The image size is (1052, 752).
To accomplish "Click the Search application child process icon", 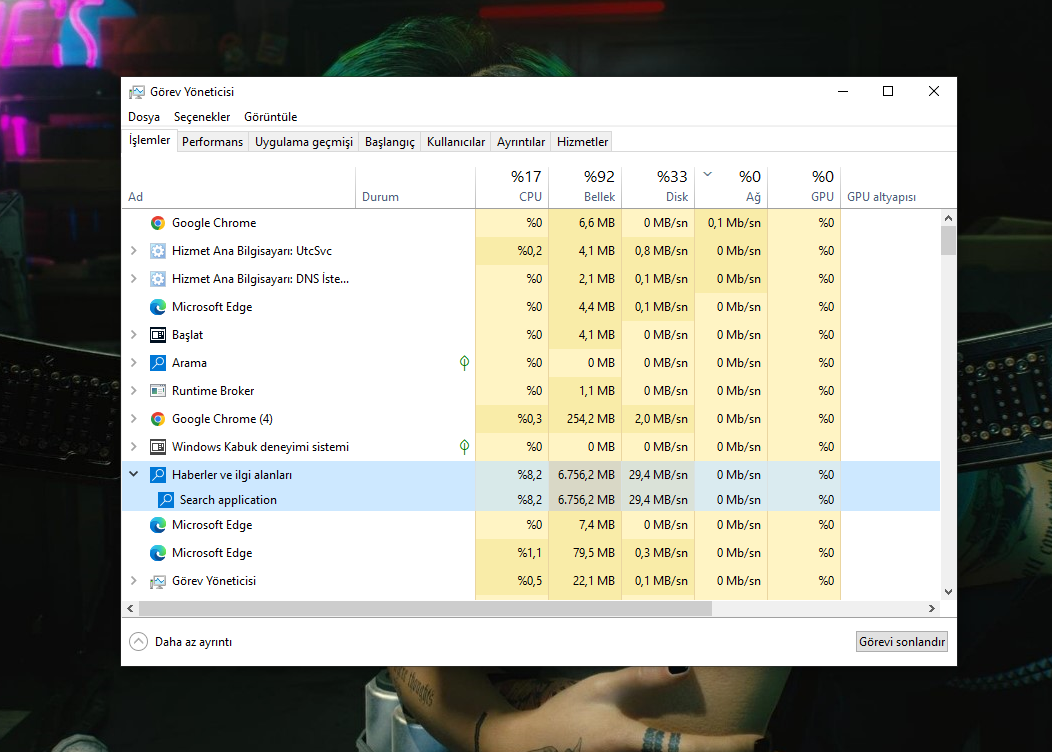I will pyautogui.click(x=166, y=500).
